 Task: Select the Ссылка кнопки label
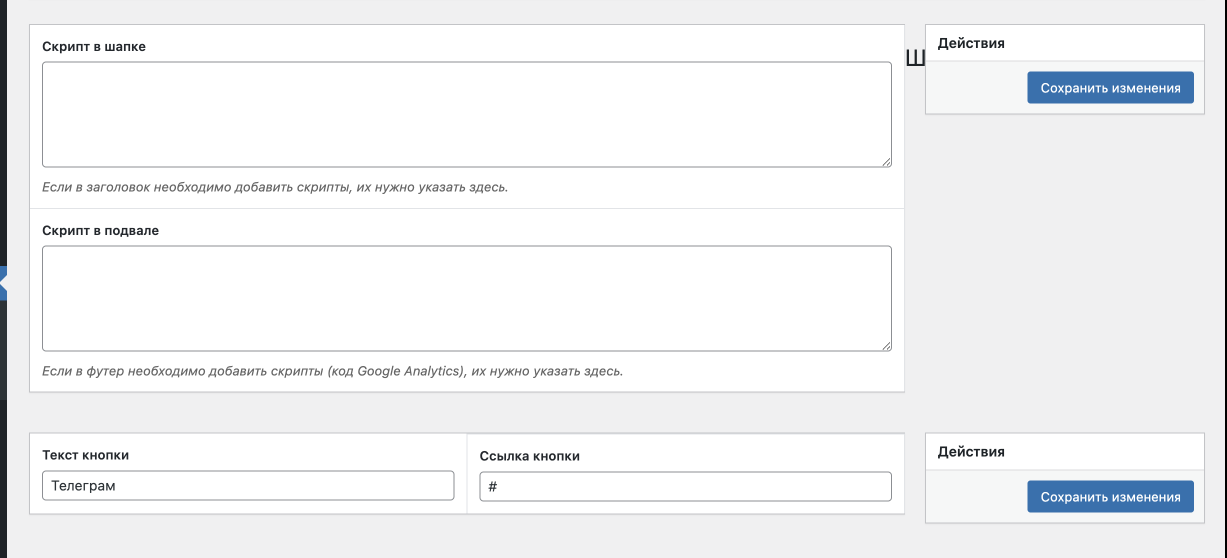[x=529, y=456]
